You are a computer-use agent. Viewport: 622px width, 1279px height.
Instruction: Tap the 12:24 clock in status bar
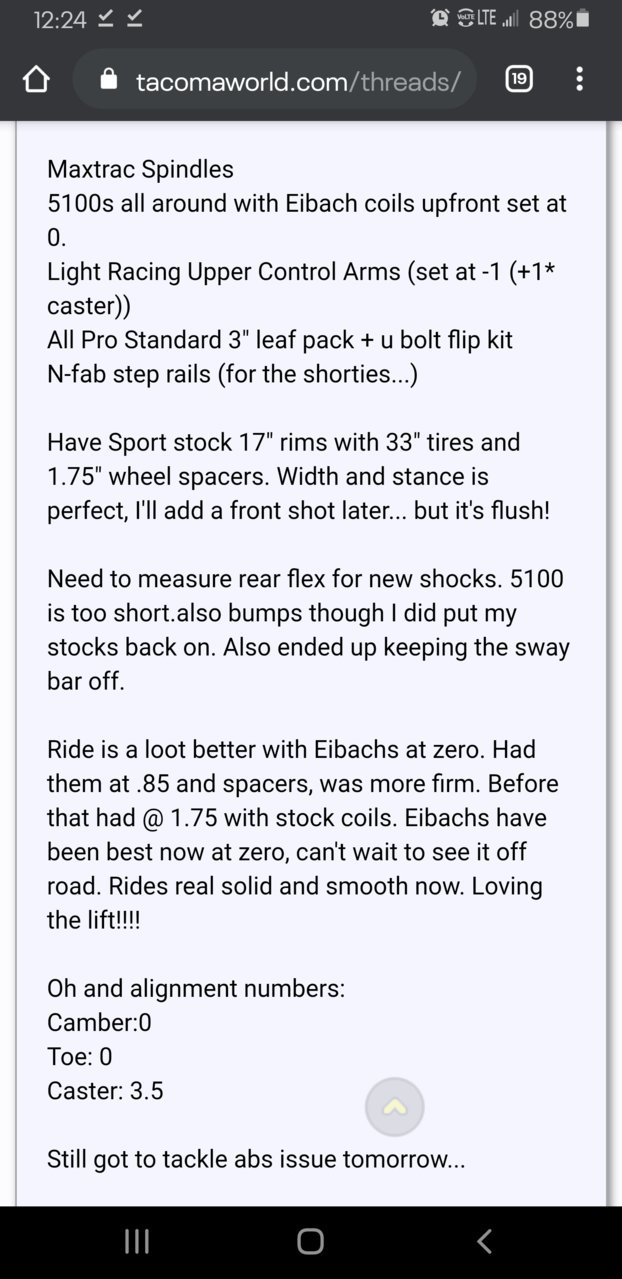pos(60,19)
